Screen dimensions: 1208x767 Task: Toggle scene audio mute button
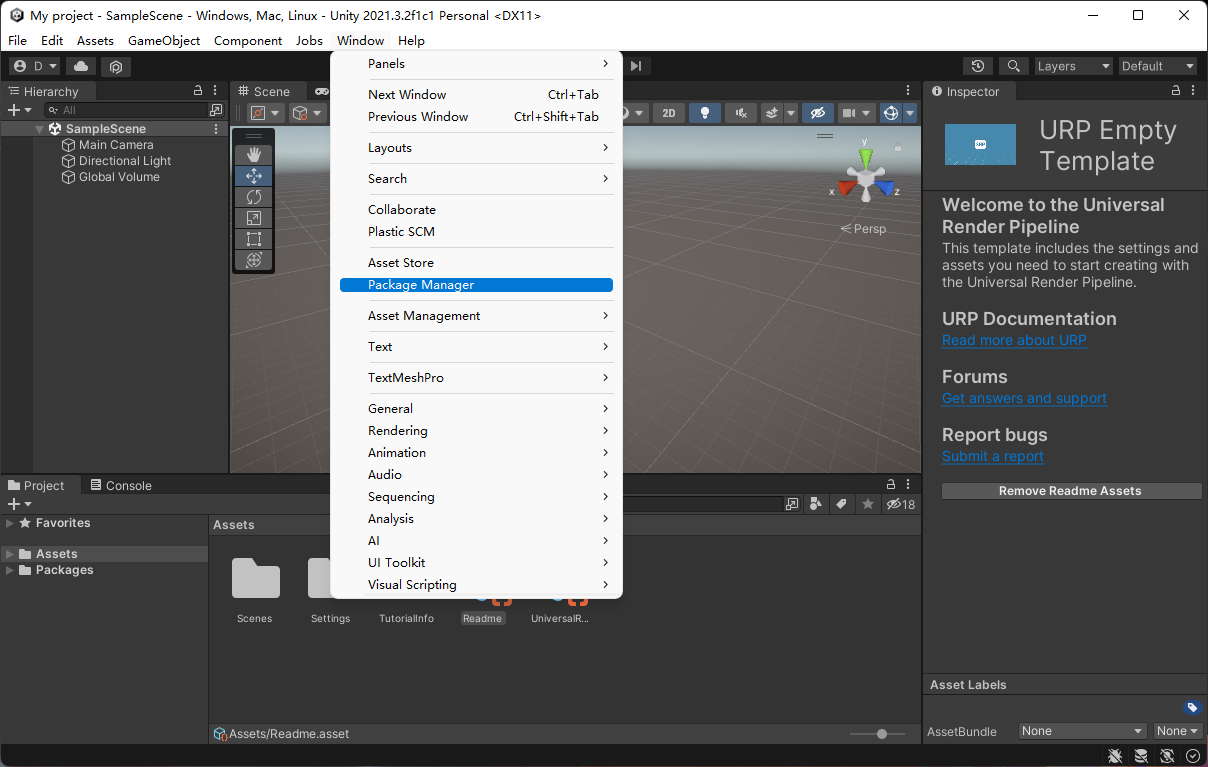[x=741, y=113]
